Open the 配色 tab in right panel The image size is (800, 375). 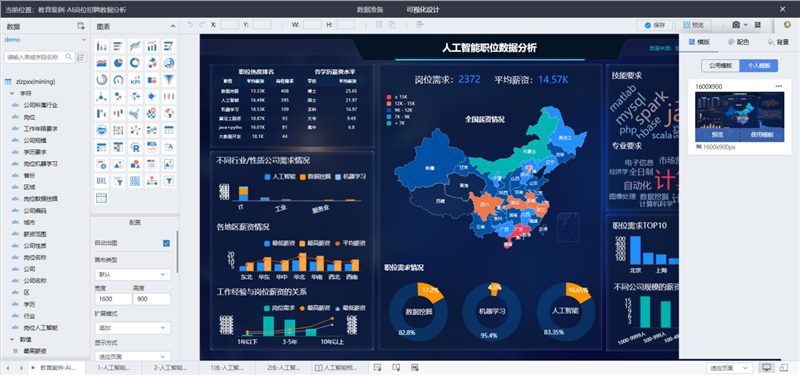coord(739,42)
